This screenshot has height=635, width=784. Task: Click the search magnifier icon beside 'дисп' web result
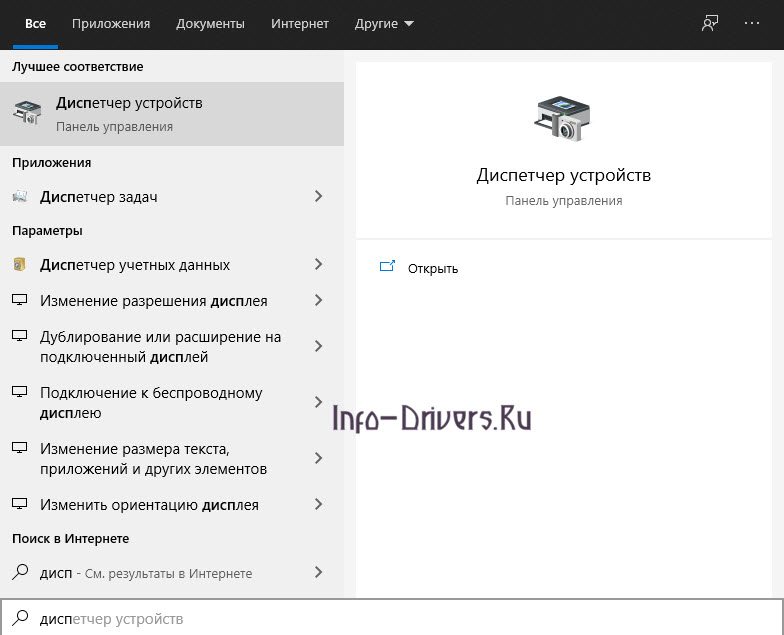tap(20, 573)
